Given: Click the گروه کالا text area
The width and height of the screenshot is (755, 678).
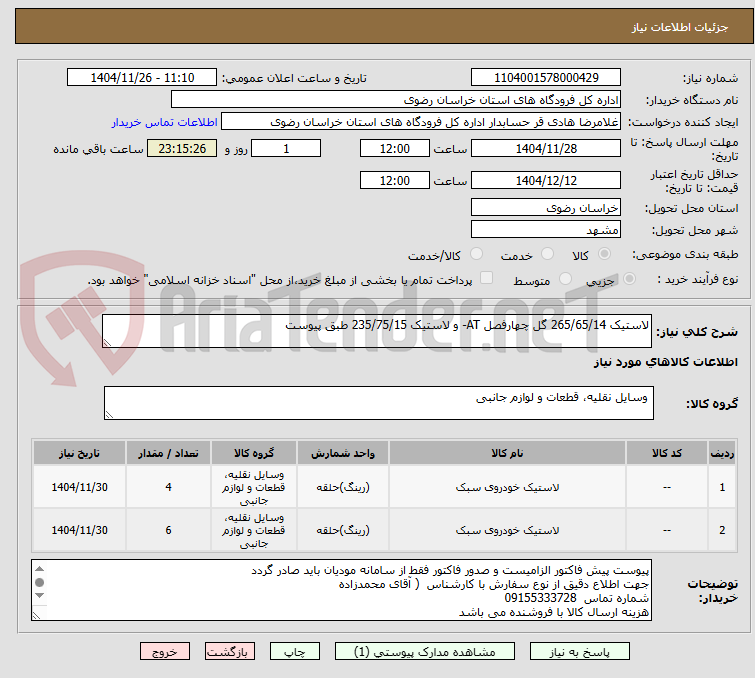Looking at the screenshot, I should click(378, 403).
